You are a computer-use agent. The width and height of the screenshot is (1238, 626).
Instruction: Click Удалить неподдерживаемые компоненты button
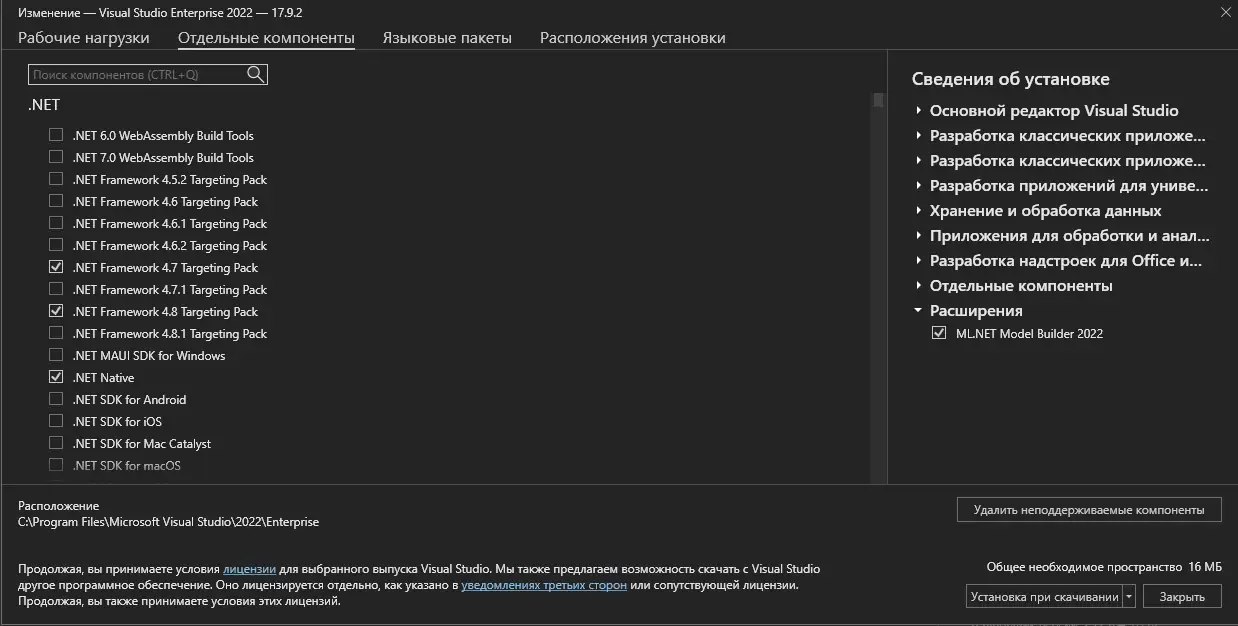pos(1089,510)
